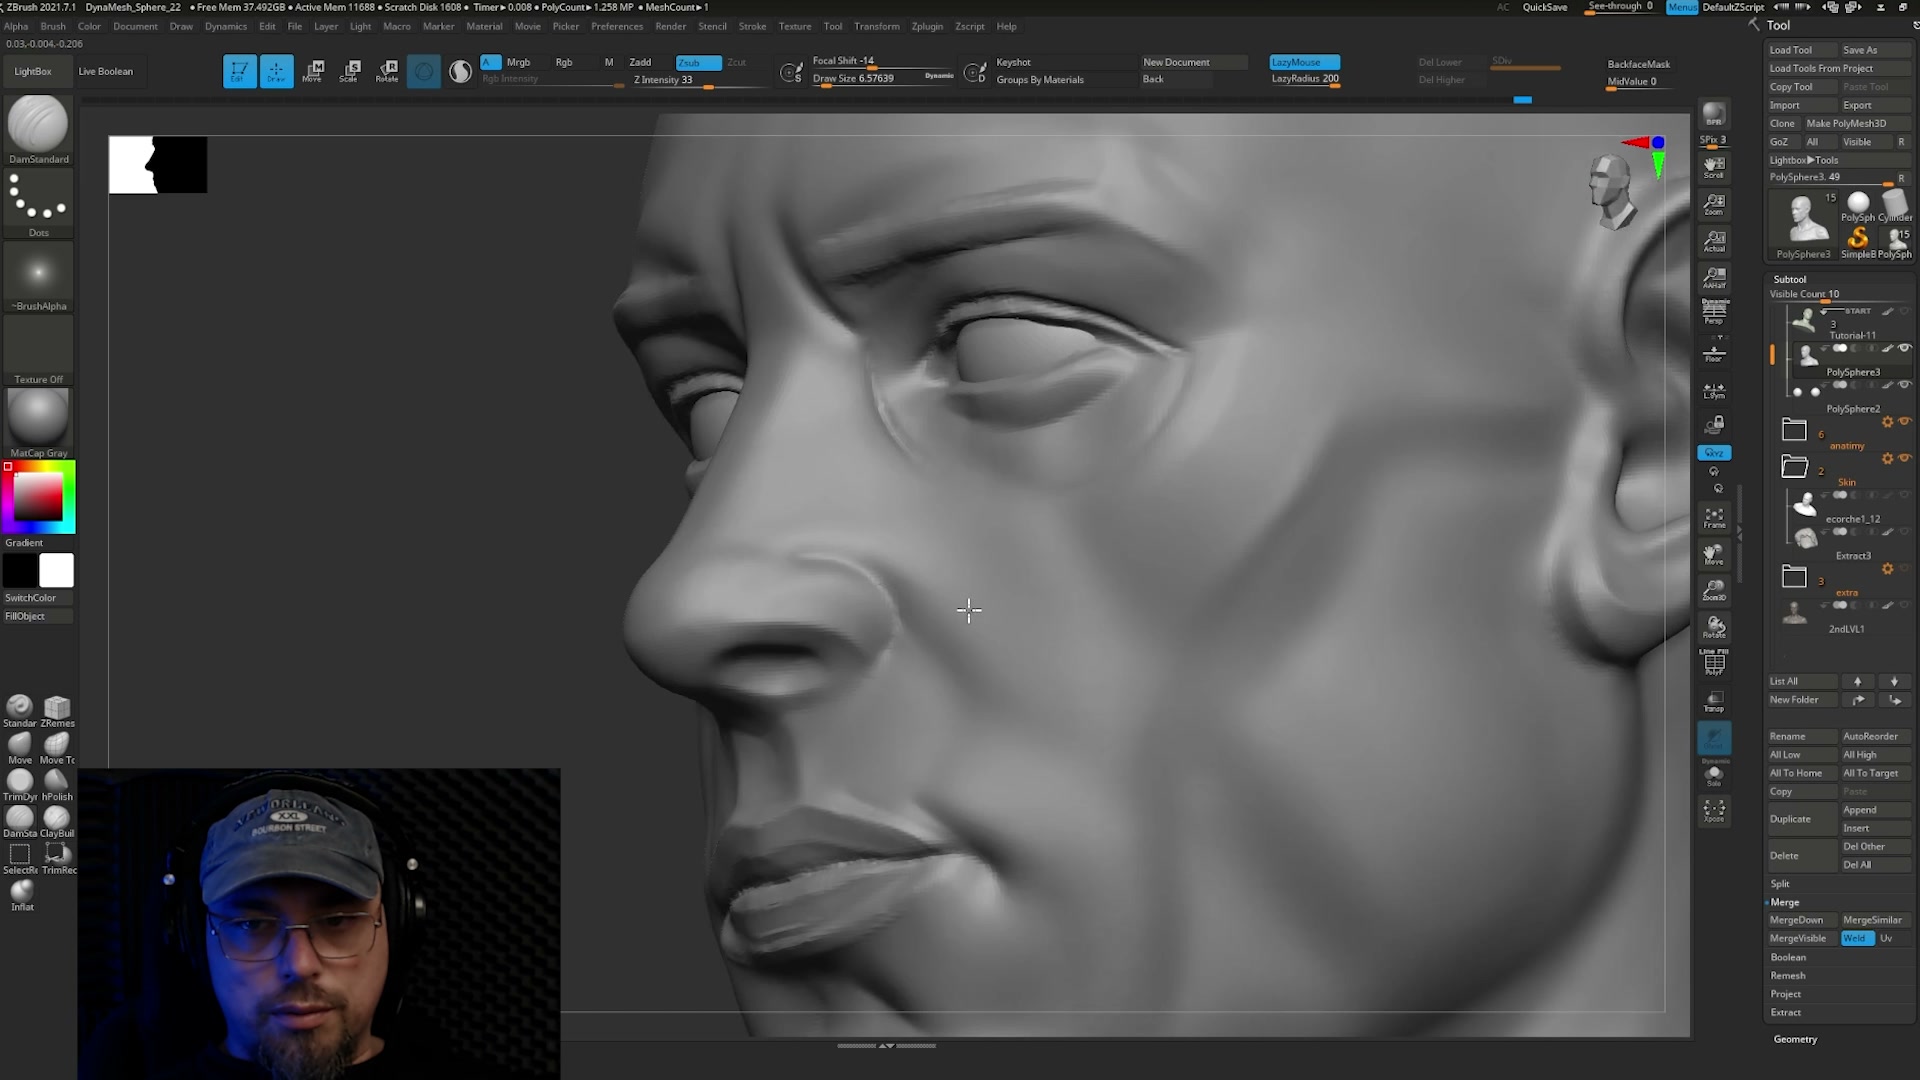Open the BrushAlpha picker

(x=38, y=277)
